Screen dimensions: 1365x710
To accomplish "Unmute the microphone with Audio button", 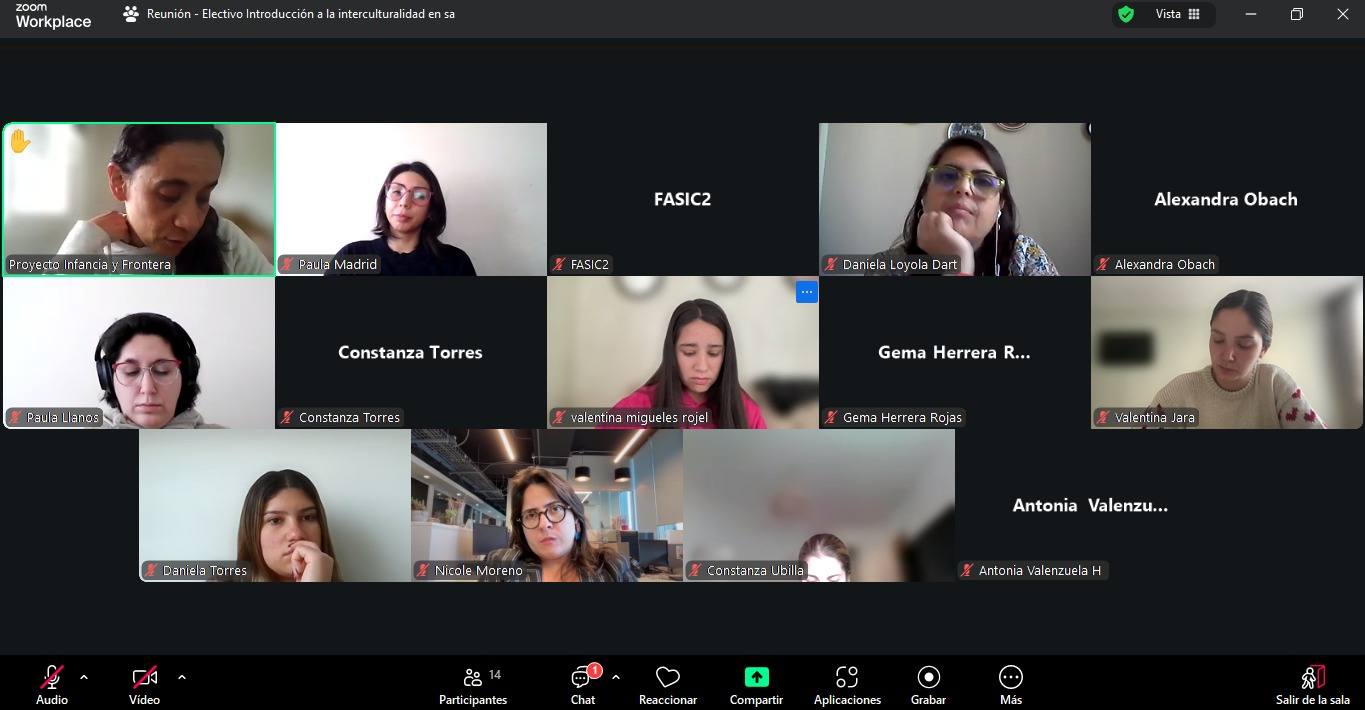I will (52, 684).
